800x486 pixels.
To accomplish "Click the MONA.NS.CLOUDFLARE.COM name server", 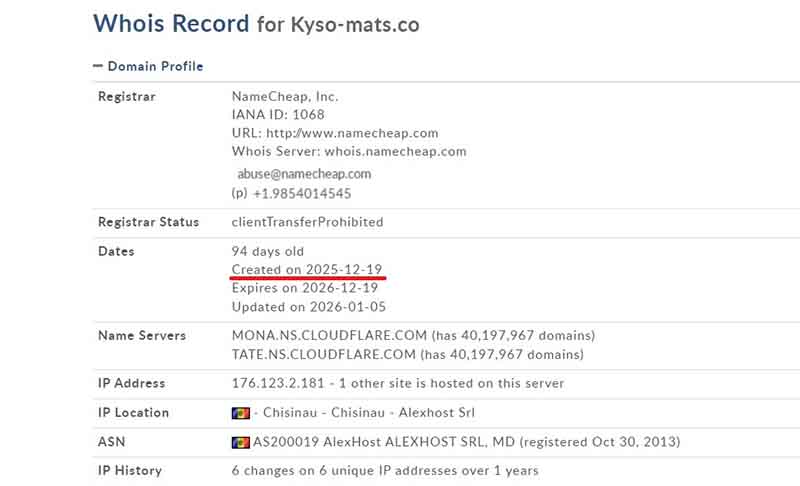I will pos(323,335).
